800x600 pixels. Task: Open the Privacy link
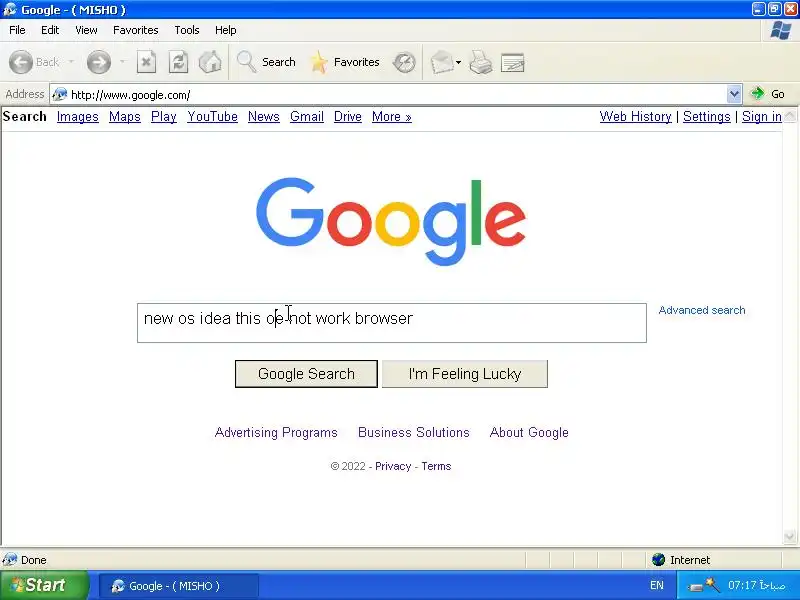pyautogui.click(x=393, y=466)
